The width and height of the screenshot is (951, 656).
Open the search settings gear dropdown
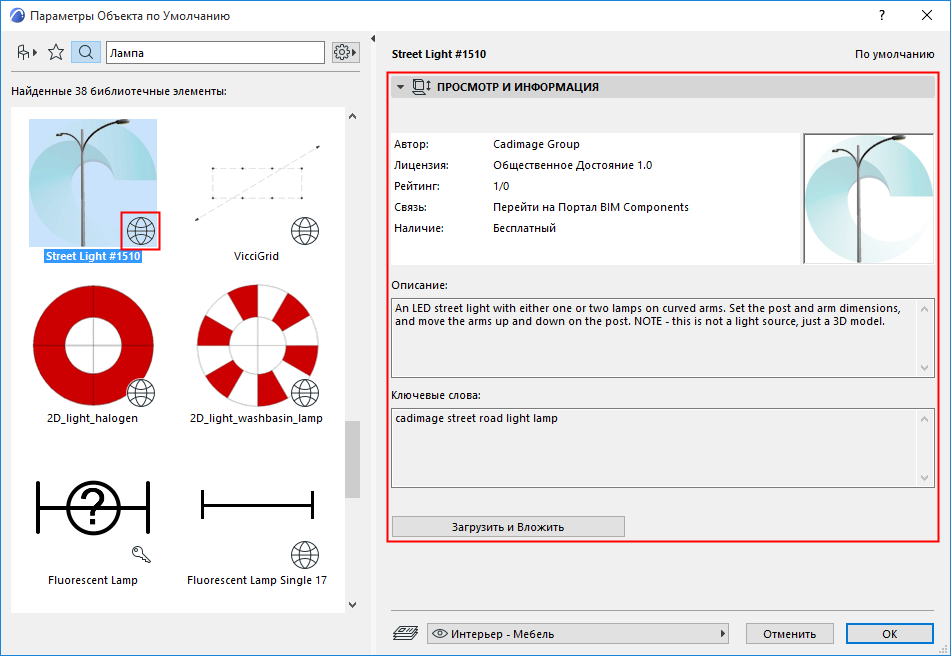point(345,53)
